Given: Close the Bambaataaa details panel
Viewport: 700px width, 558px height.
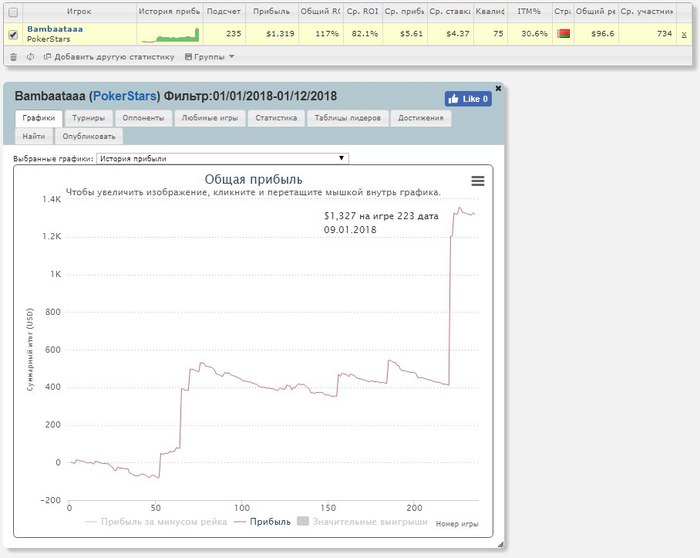Looking at the screenshot, I should click(498, 88).
